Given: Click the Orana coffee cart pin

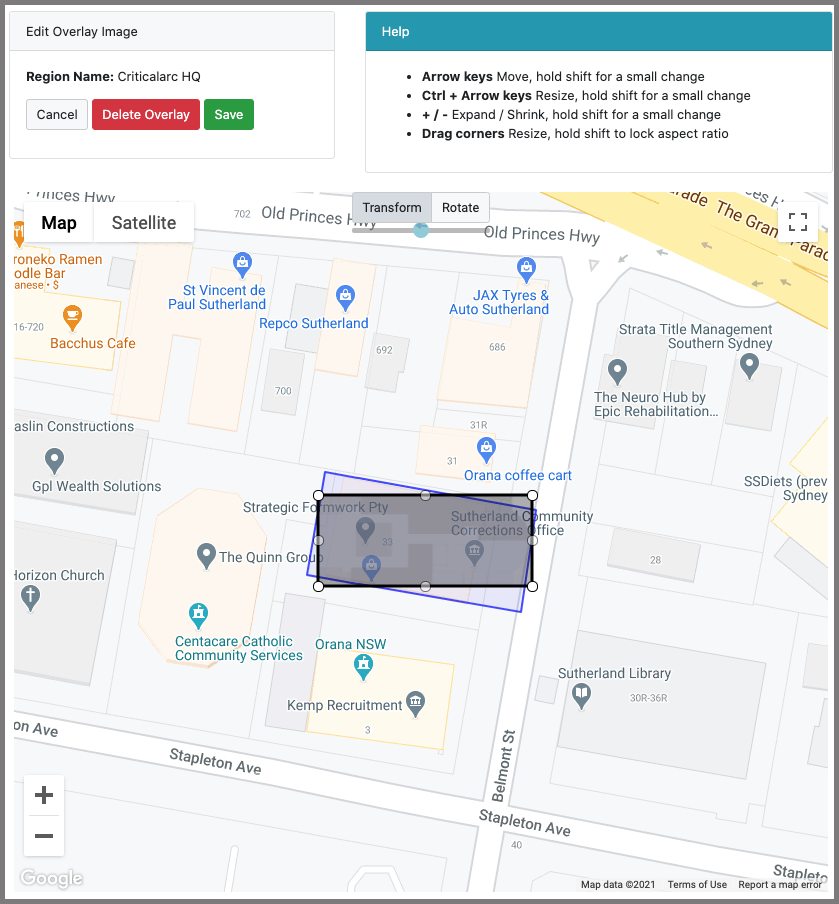Looking at the screenshot, I should click(x=486, y=450).
